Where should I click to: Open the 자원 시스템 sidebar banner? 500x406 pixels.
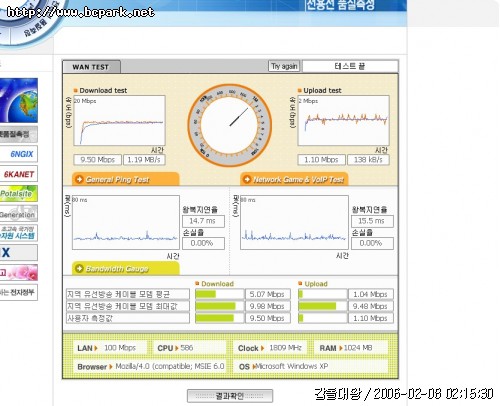pos(19,233)
